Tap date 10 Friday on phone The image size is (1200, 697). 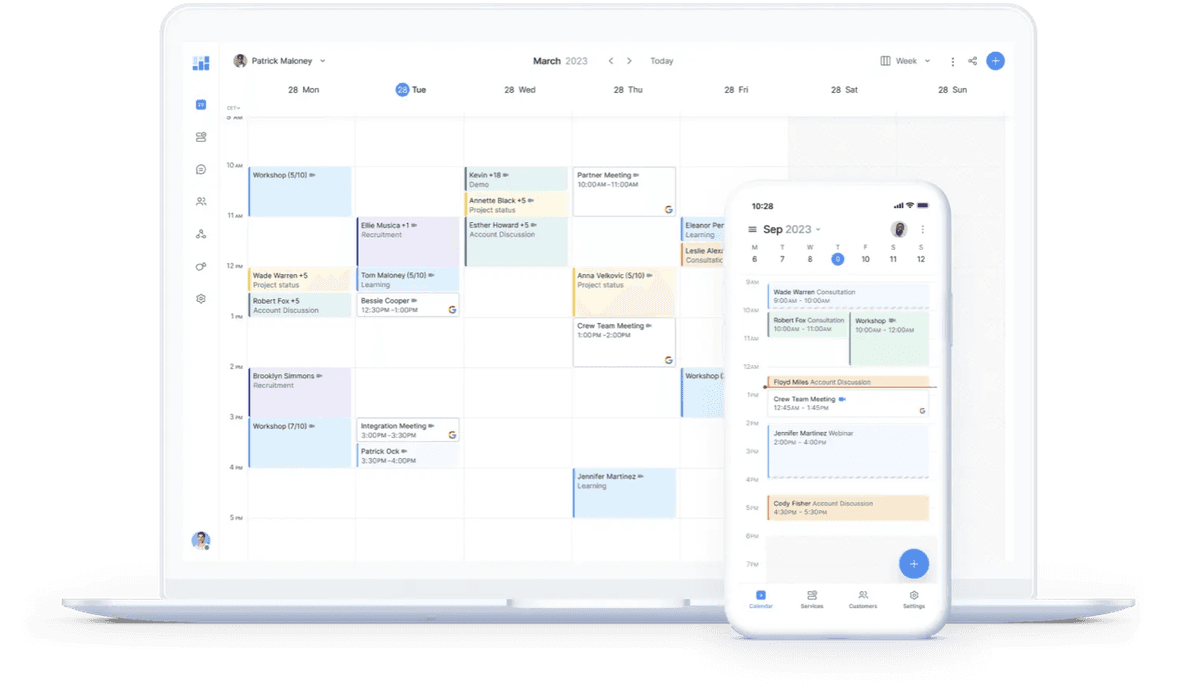866,259
